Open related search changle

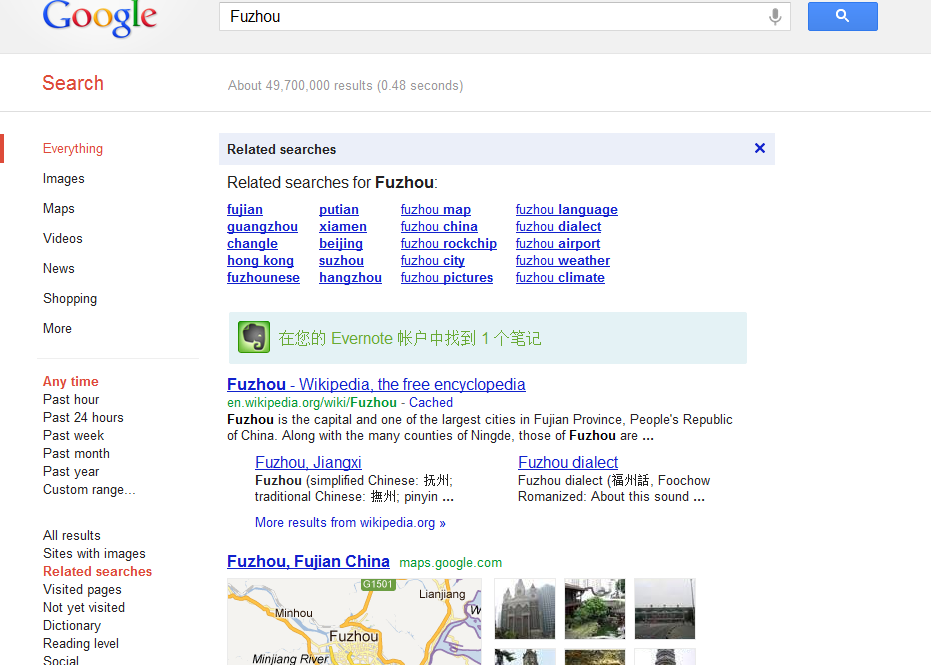tap(252, 243)
